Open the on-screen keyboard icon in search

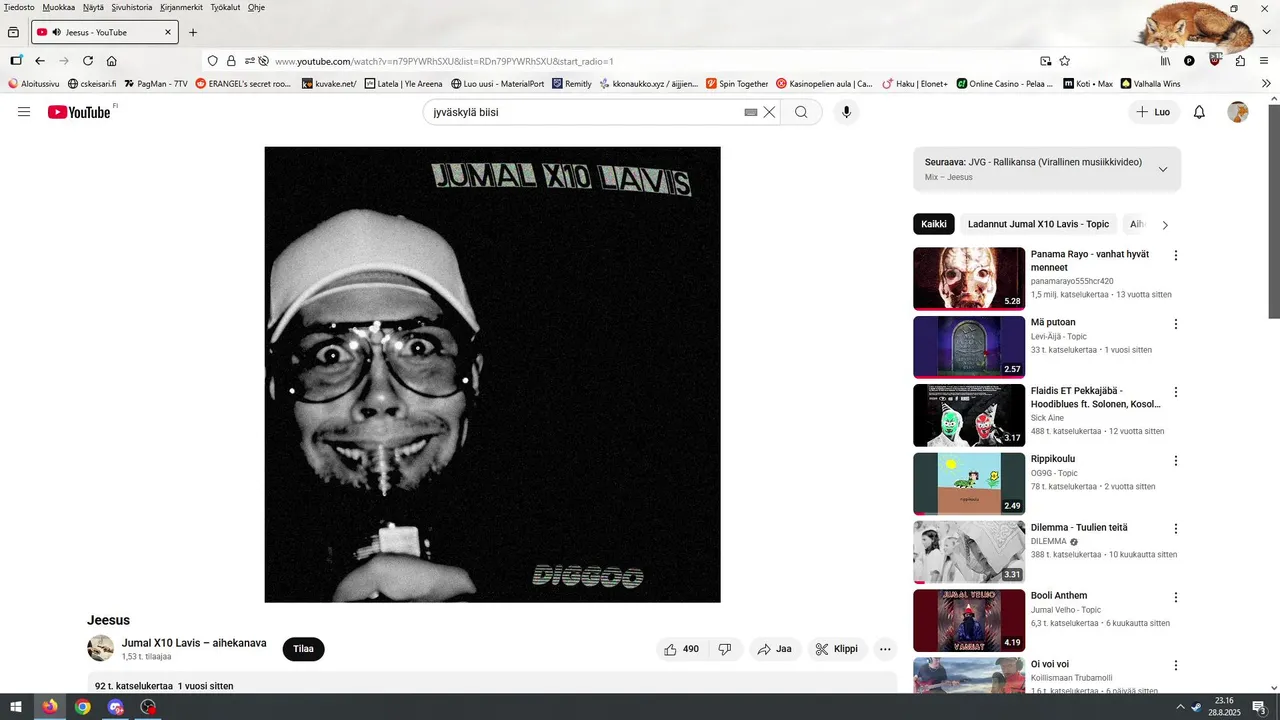(x=751, y=112)
